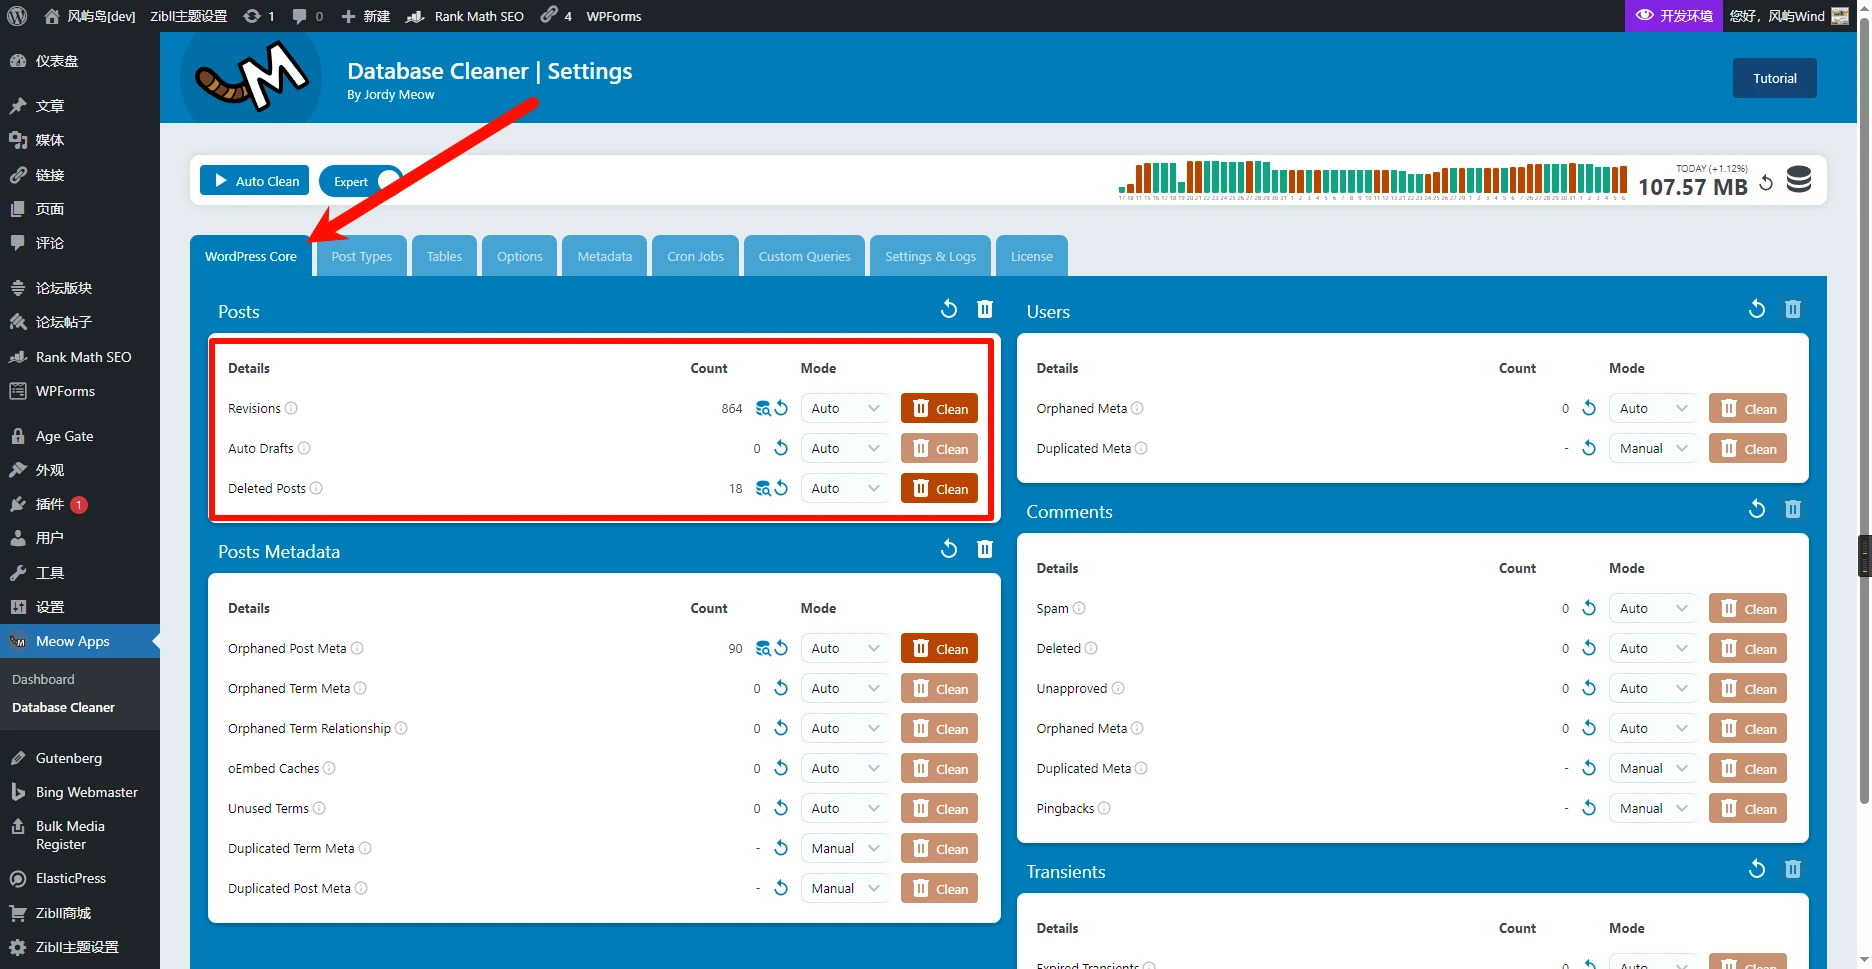Open the Mode dropdown for Pingbacks

[x=1653, y=808]
